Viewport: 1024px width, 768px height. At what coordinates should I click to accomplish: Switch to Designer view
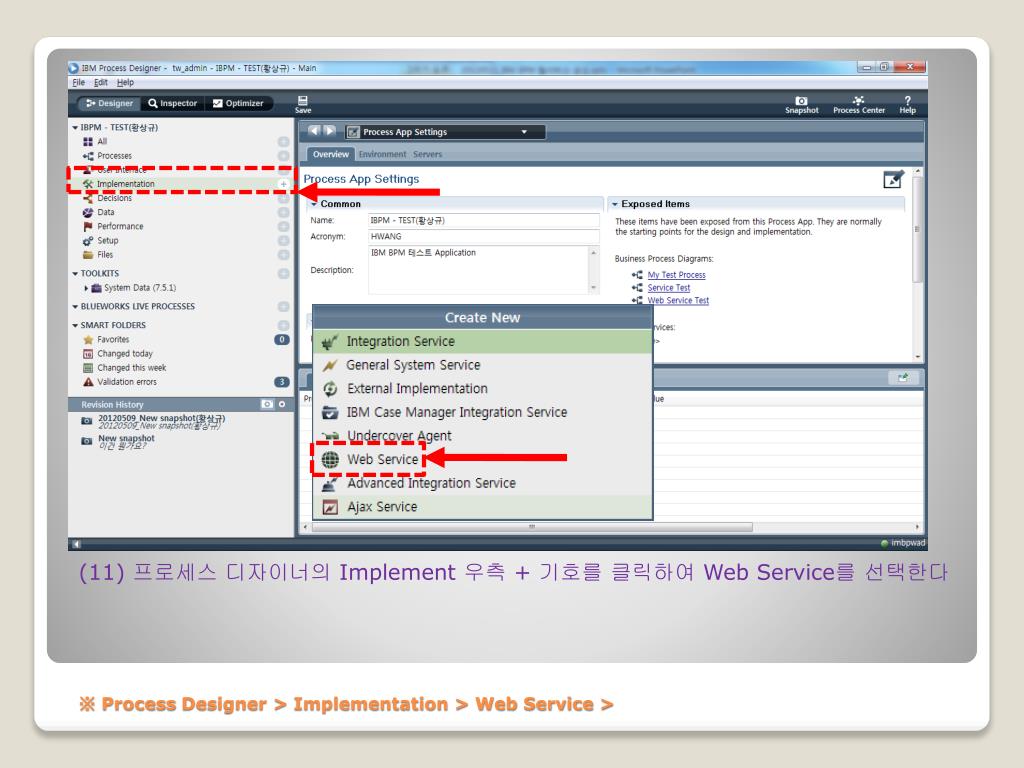109,103
